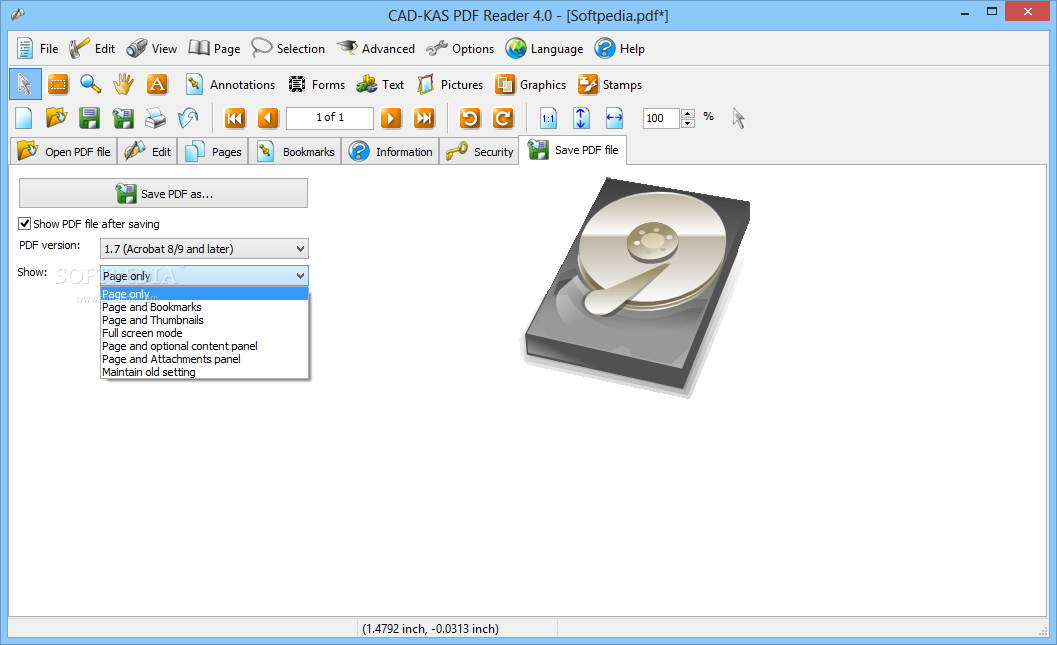Click the undo arrow icon
The image size is (1057, 645).
[189, 119]
